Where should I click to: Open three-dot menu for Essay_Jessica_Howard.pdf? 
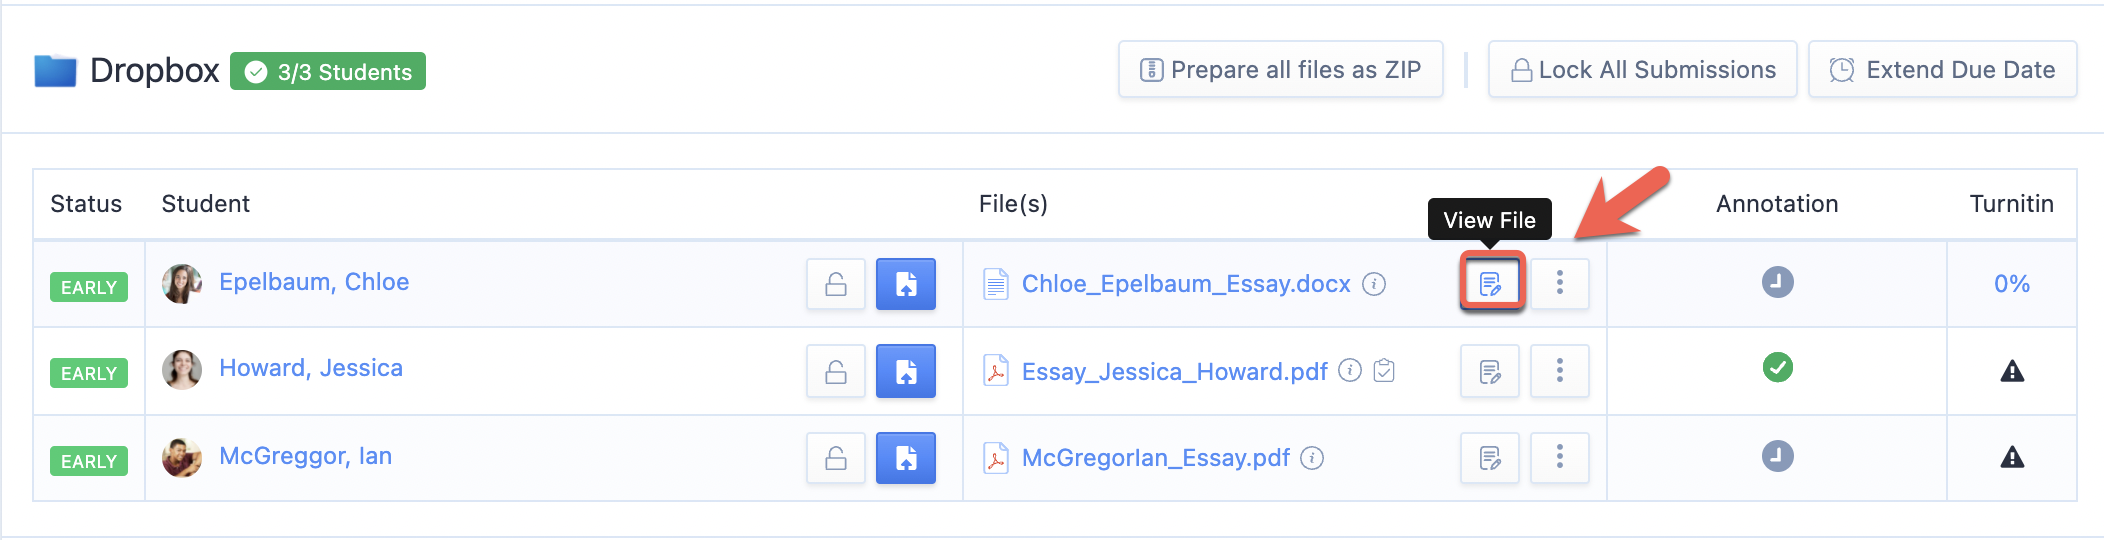[x=1560, y=371]
